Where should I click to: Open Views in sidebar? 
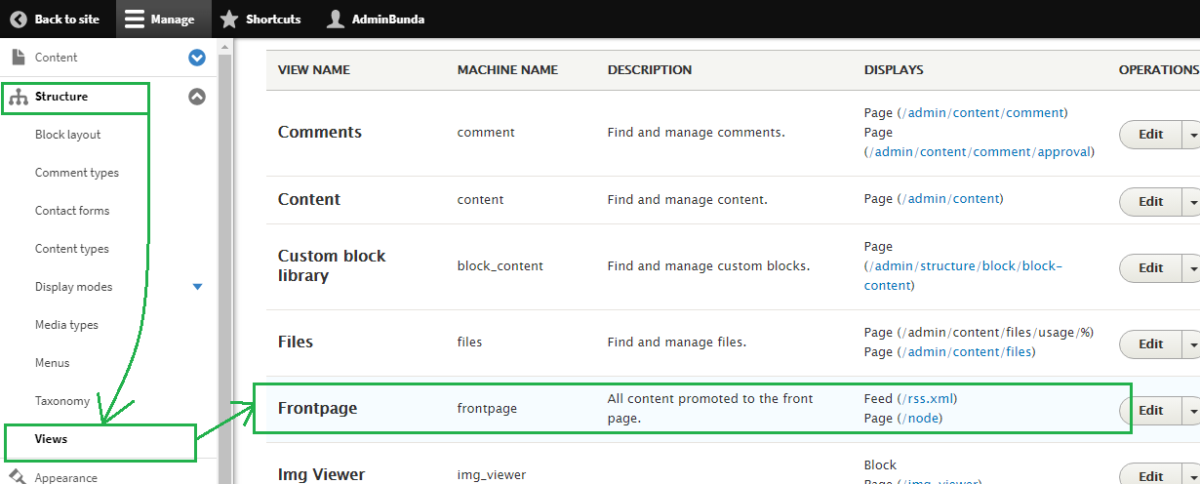[51, 439]
